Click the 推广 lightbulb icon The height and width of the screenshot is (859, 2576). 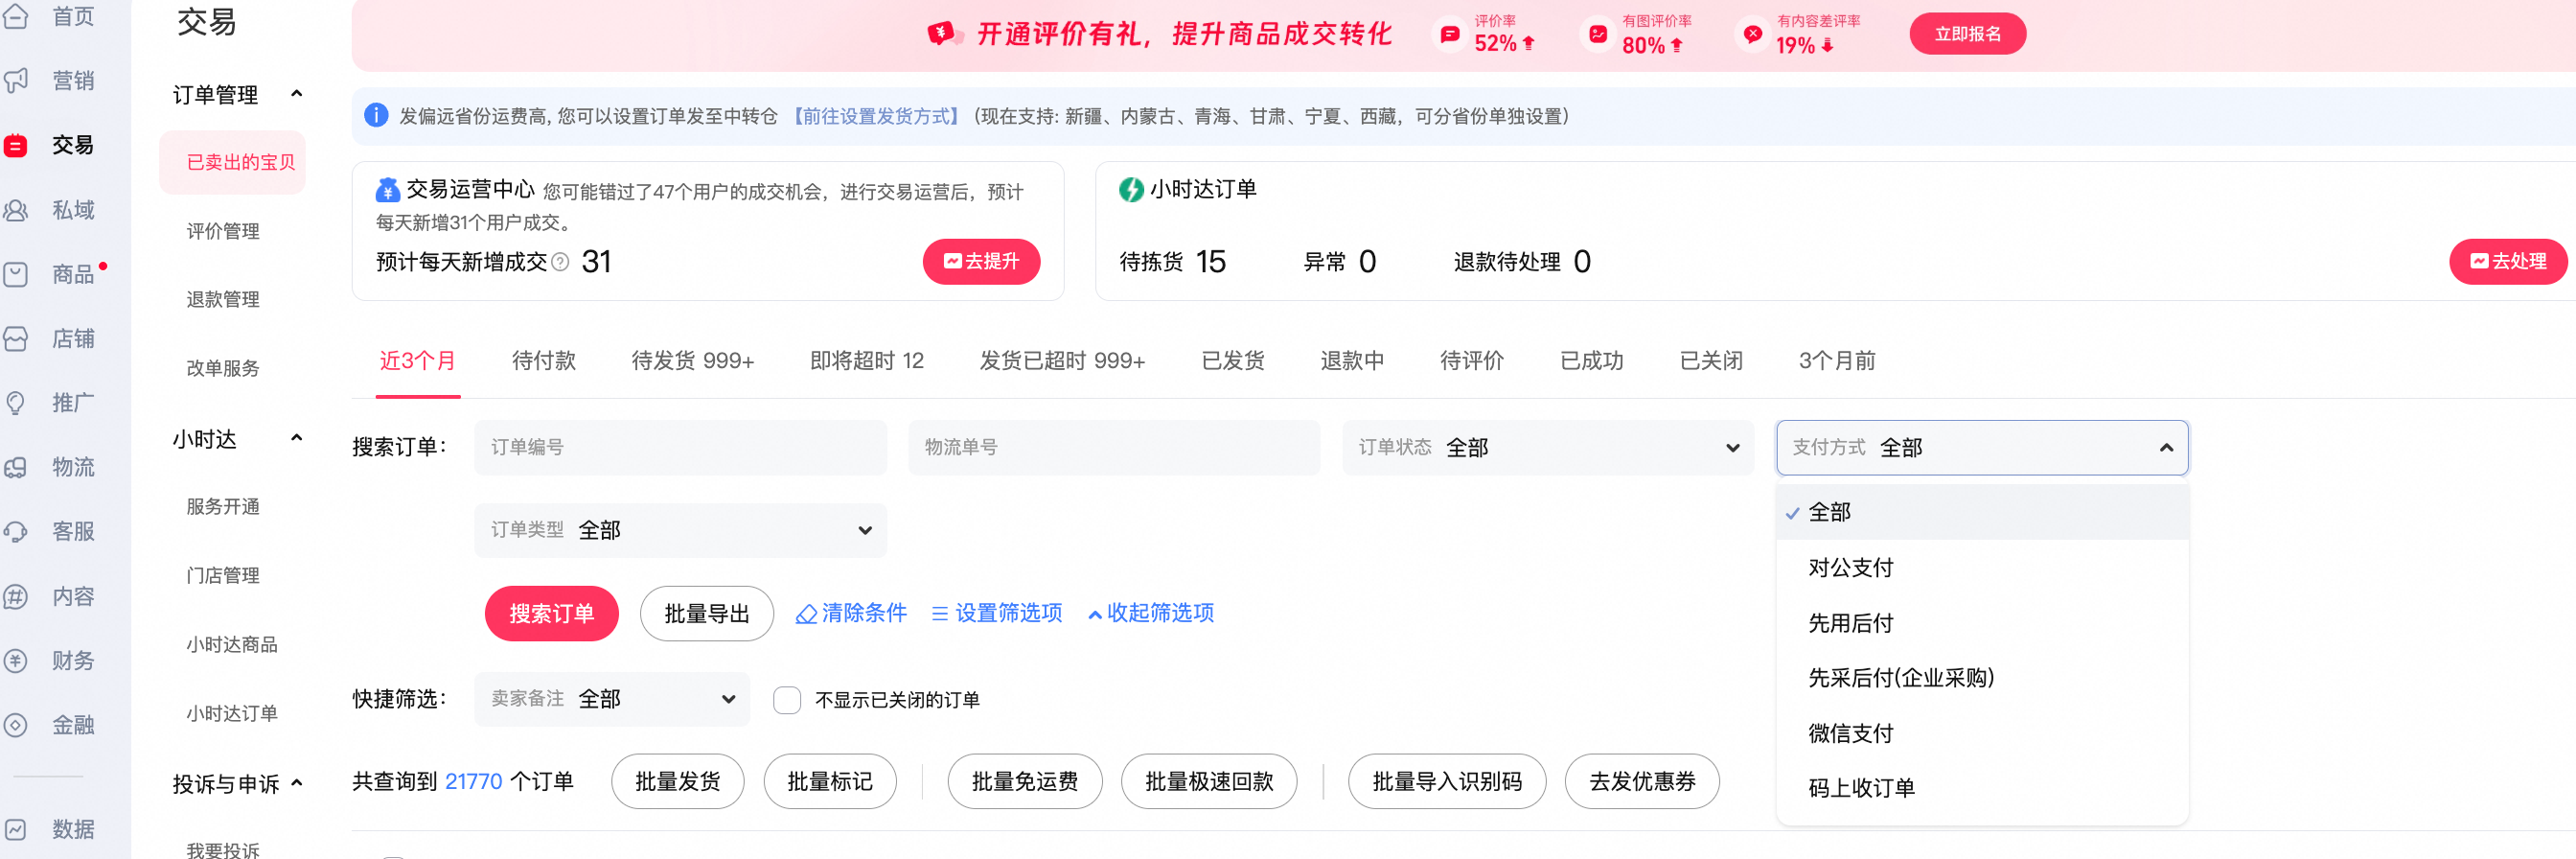(16, 403)
